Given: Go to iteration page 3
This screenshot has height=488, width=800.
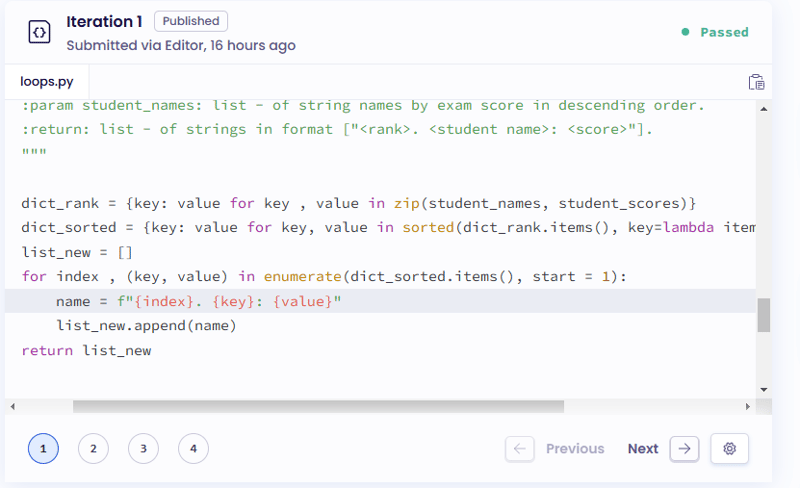Looking at the screenshot, I should pos(143,449).
